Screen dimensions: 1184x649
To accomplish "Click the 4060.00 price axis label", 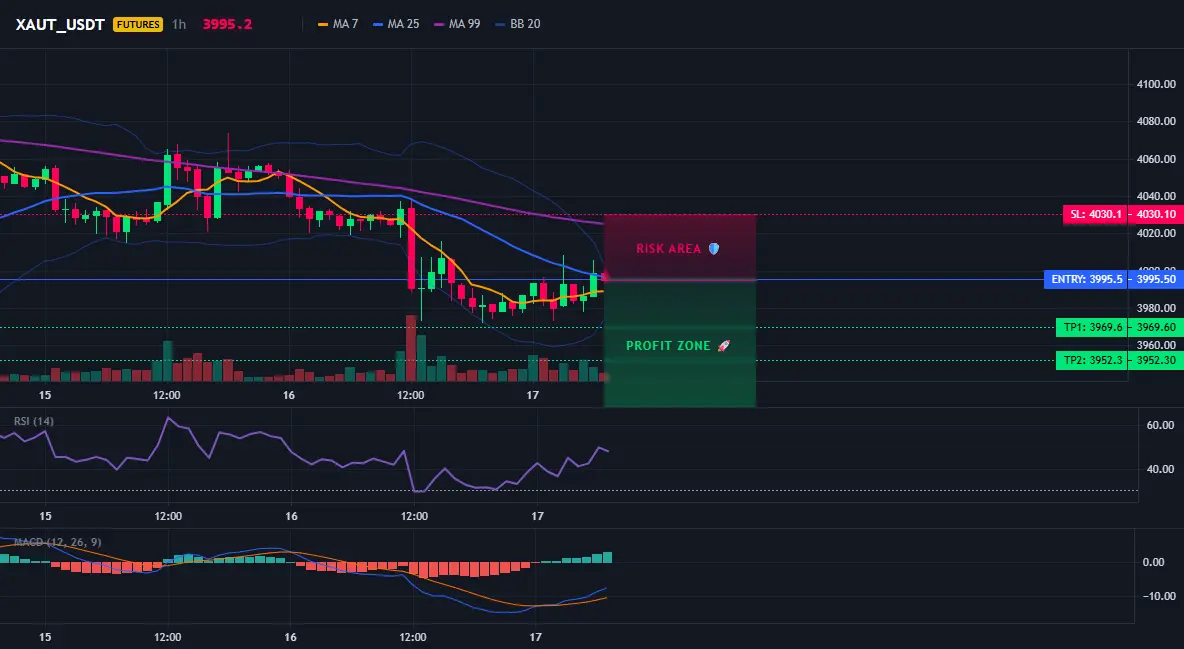I will coord(1156,159).
